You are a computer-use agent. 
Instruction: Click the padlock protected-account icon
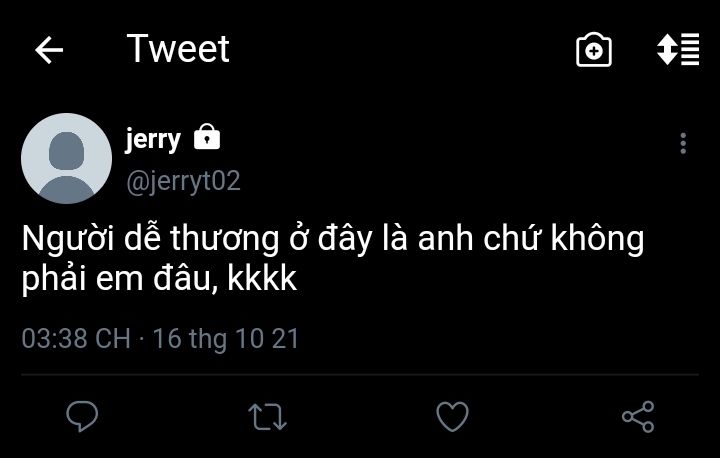pos(206,137)
